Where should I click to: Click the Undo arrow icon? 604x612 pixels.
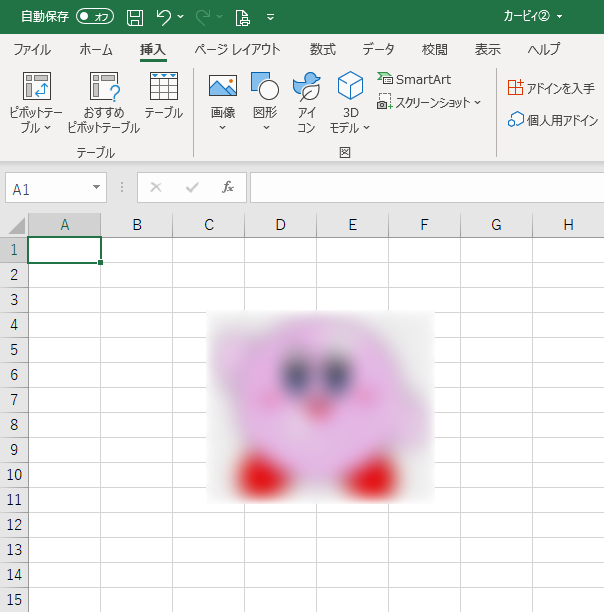pos(163,17)
